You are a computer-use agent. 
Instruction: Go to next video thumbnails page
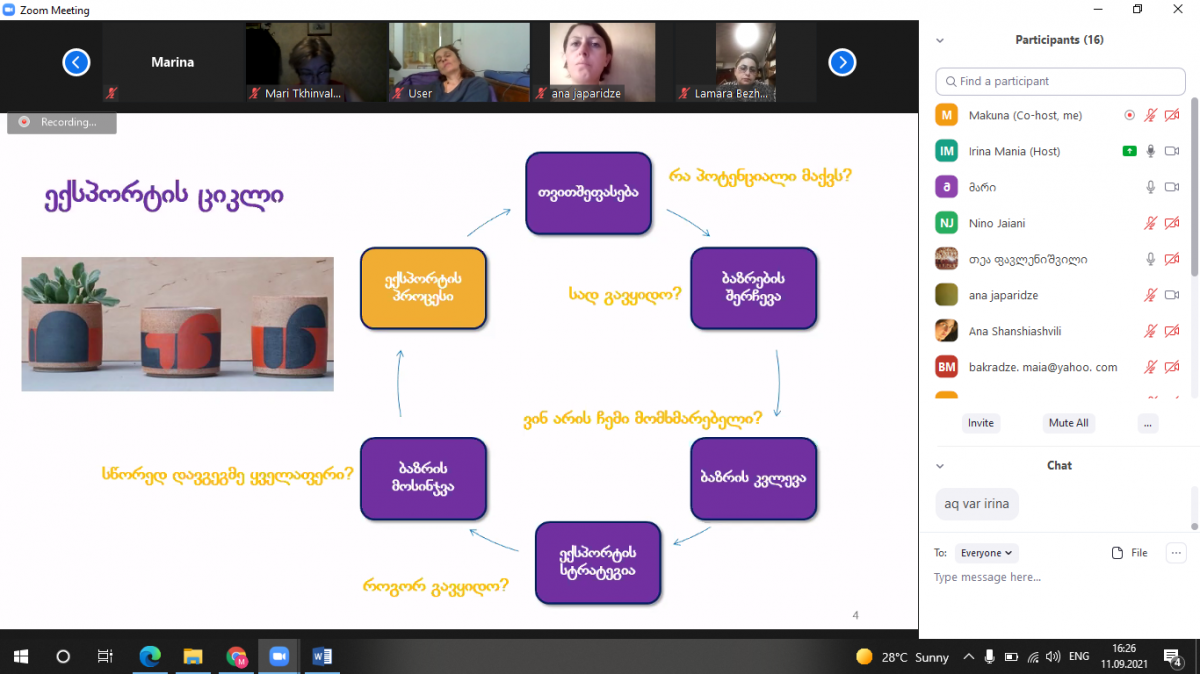tap(842, 63)
